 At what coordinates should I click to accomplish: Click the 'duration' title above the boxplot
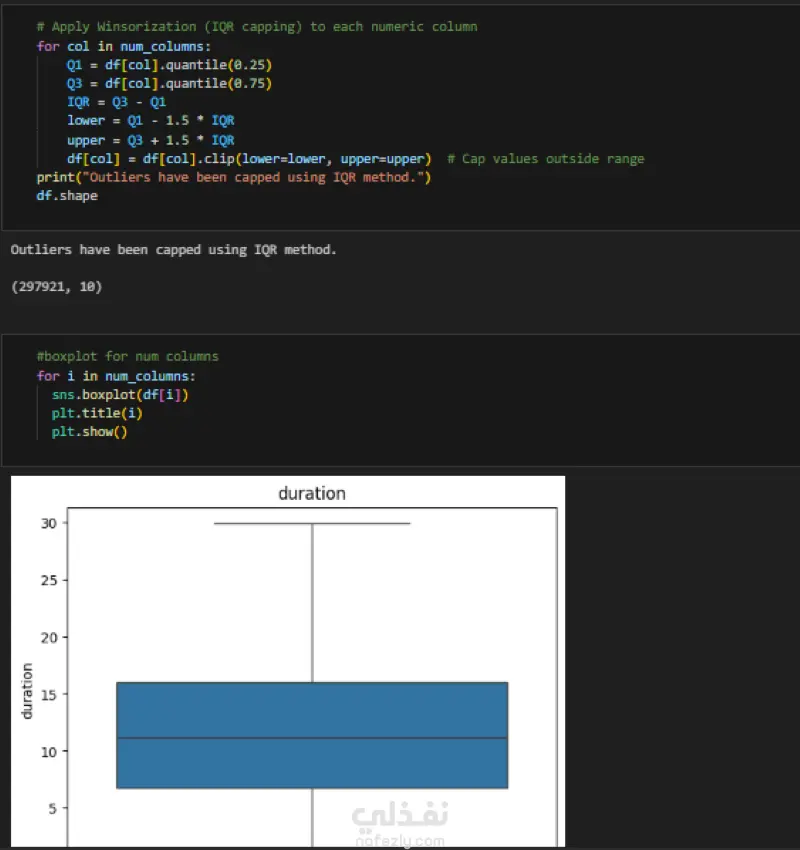tap(312, 493)
